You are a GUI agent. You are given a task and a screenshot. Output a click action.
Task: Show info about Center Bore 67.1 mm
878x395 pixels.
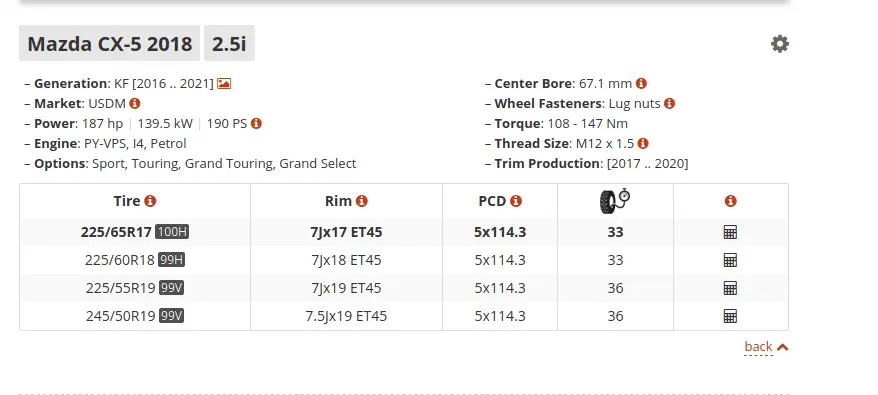[641, 83]
